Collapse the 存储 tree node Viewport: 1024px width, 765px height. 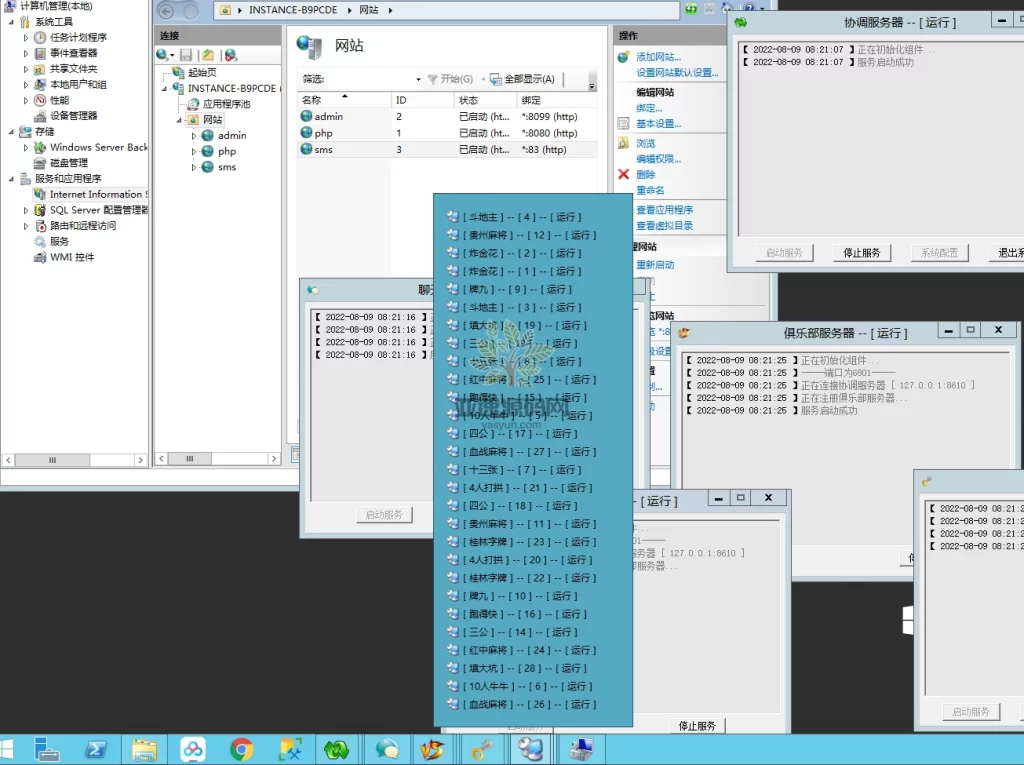tap(11, 132)
